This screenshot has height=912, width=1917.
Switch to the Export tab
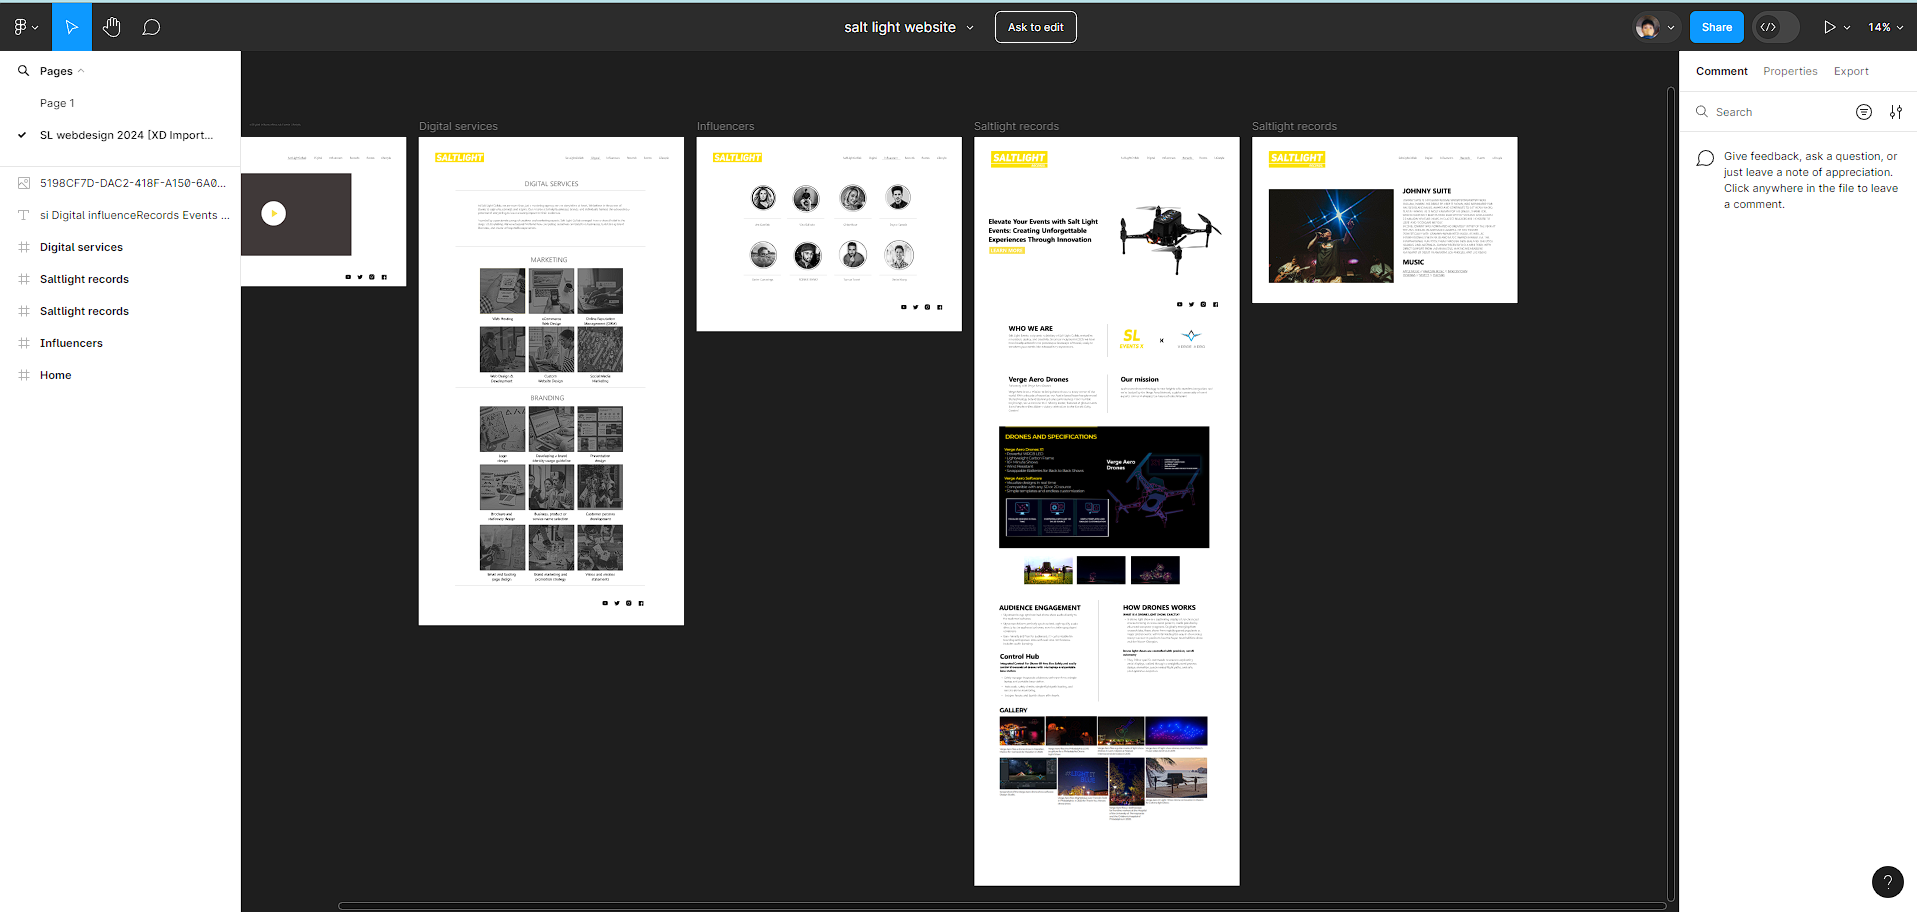pyautogui.click(x=1851, y=71)
